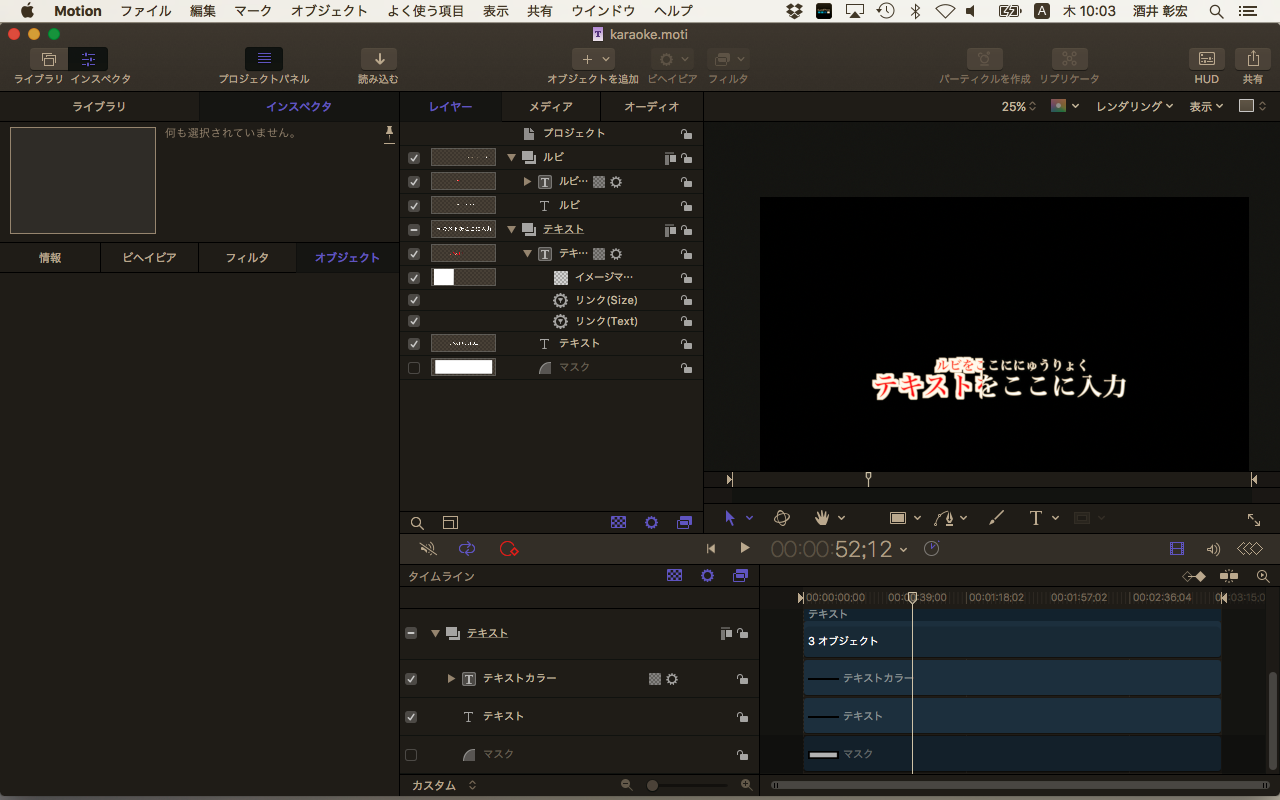Click the record animation button

[509, 549]
